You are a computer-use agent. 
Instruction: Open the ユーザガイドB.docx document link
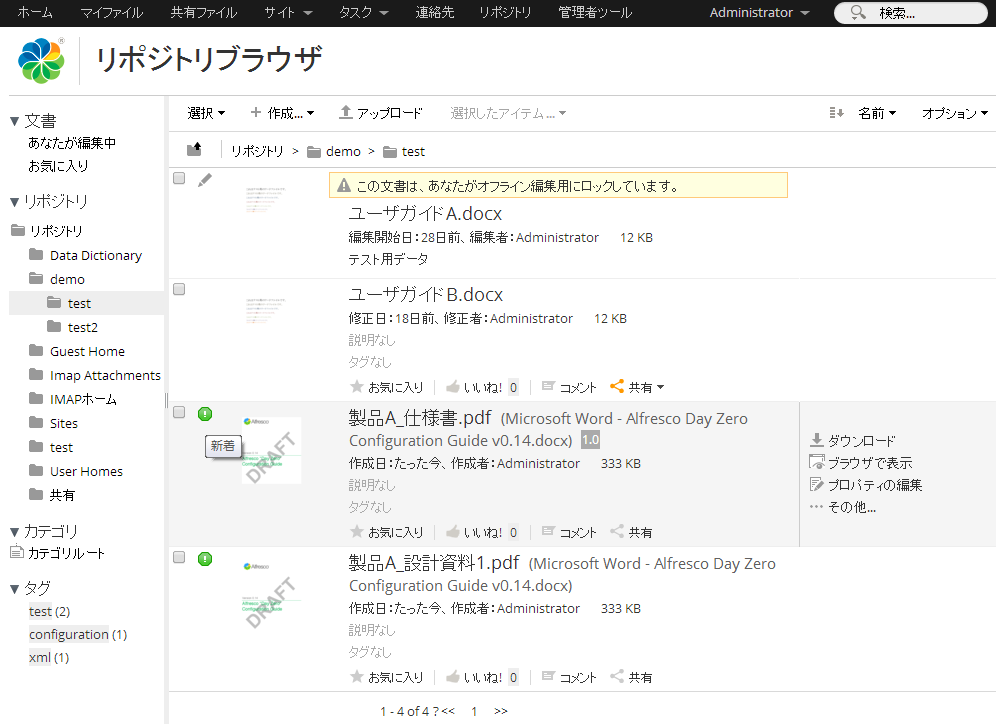tap(426, 295)
